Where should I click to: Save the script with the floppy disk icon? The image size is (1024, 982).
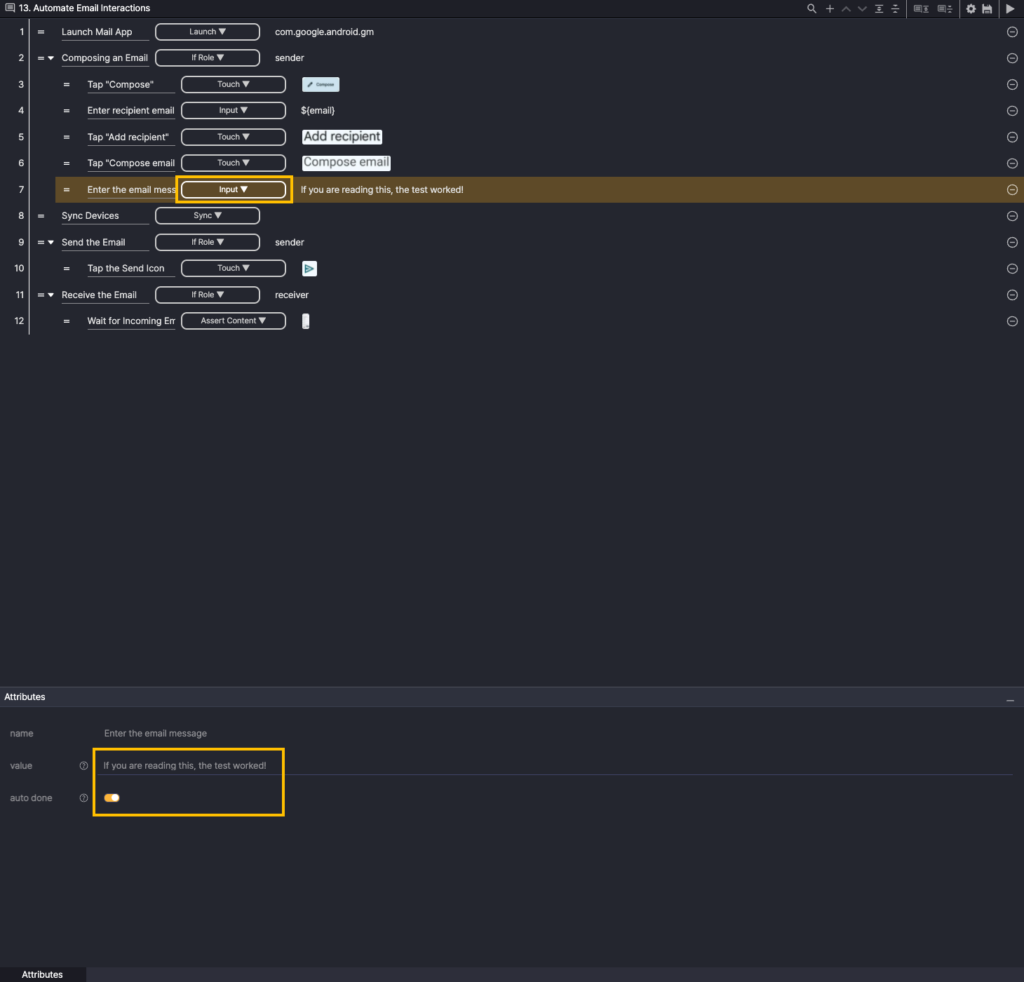[987, 8]
